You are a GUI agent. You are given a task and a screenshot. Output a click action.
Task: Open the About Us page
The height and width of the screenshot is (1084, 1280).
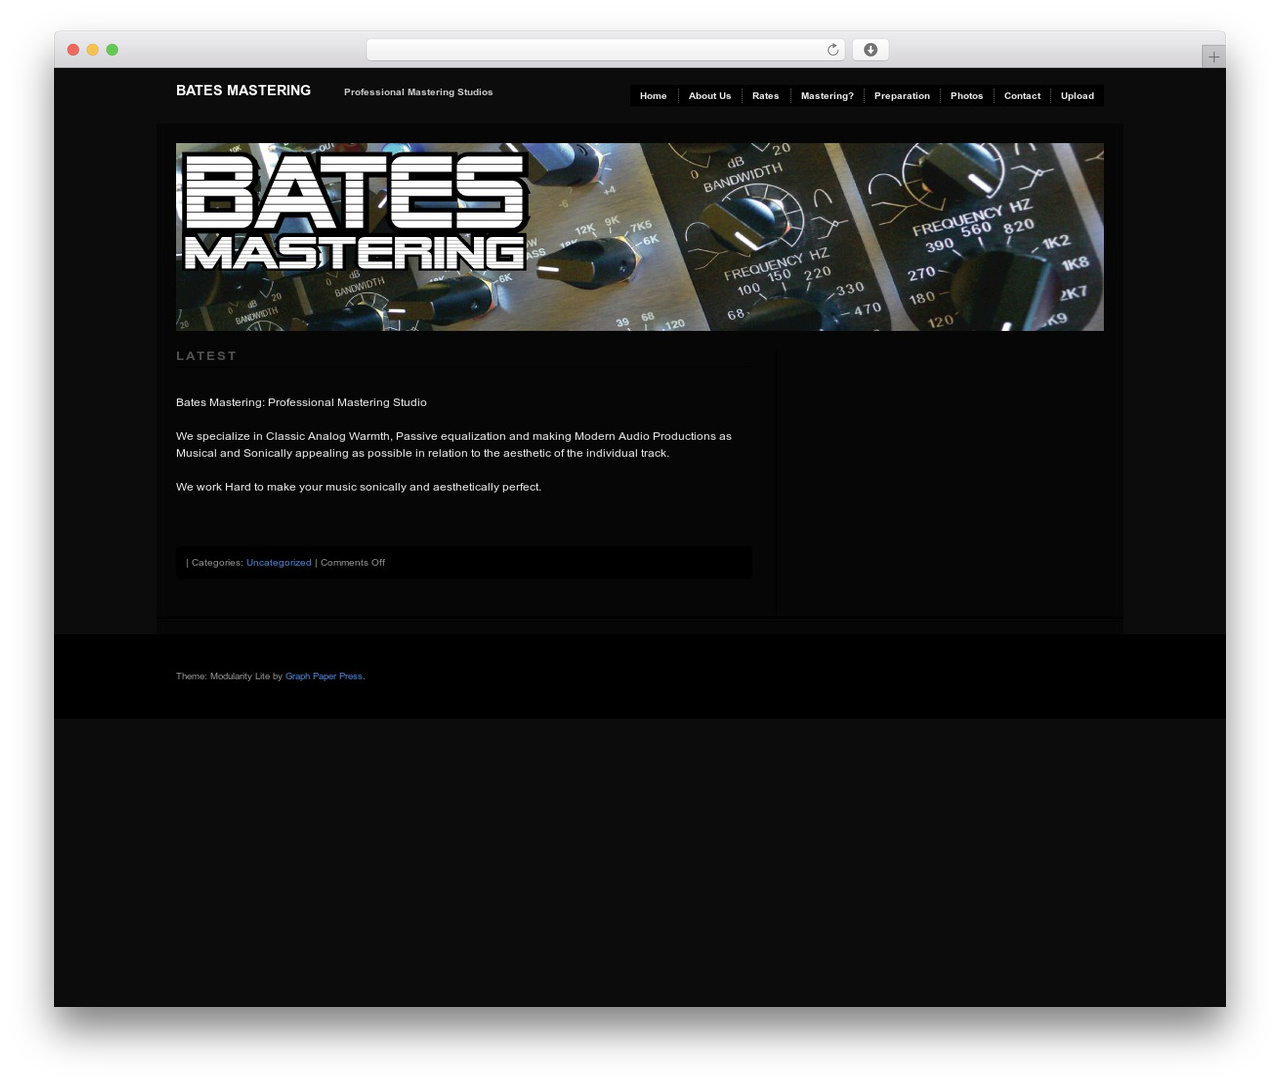coord(710,96)
